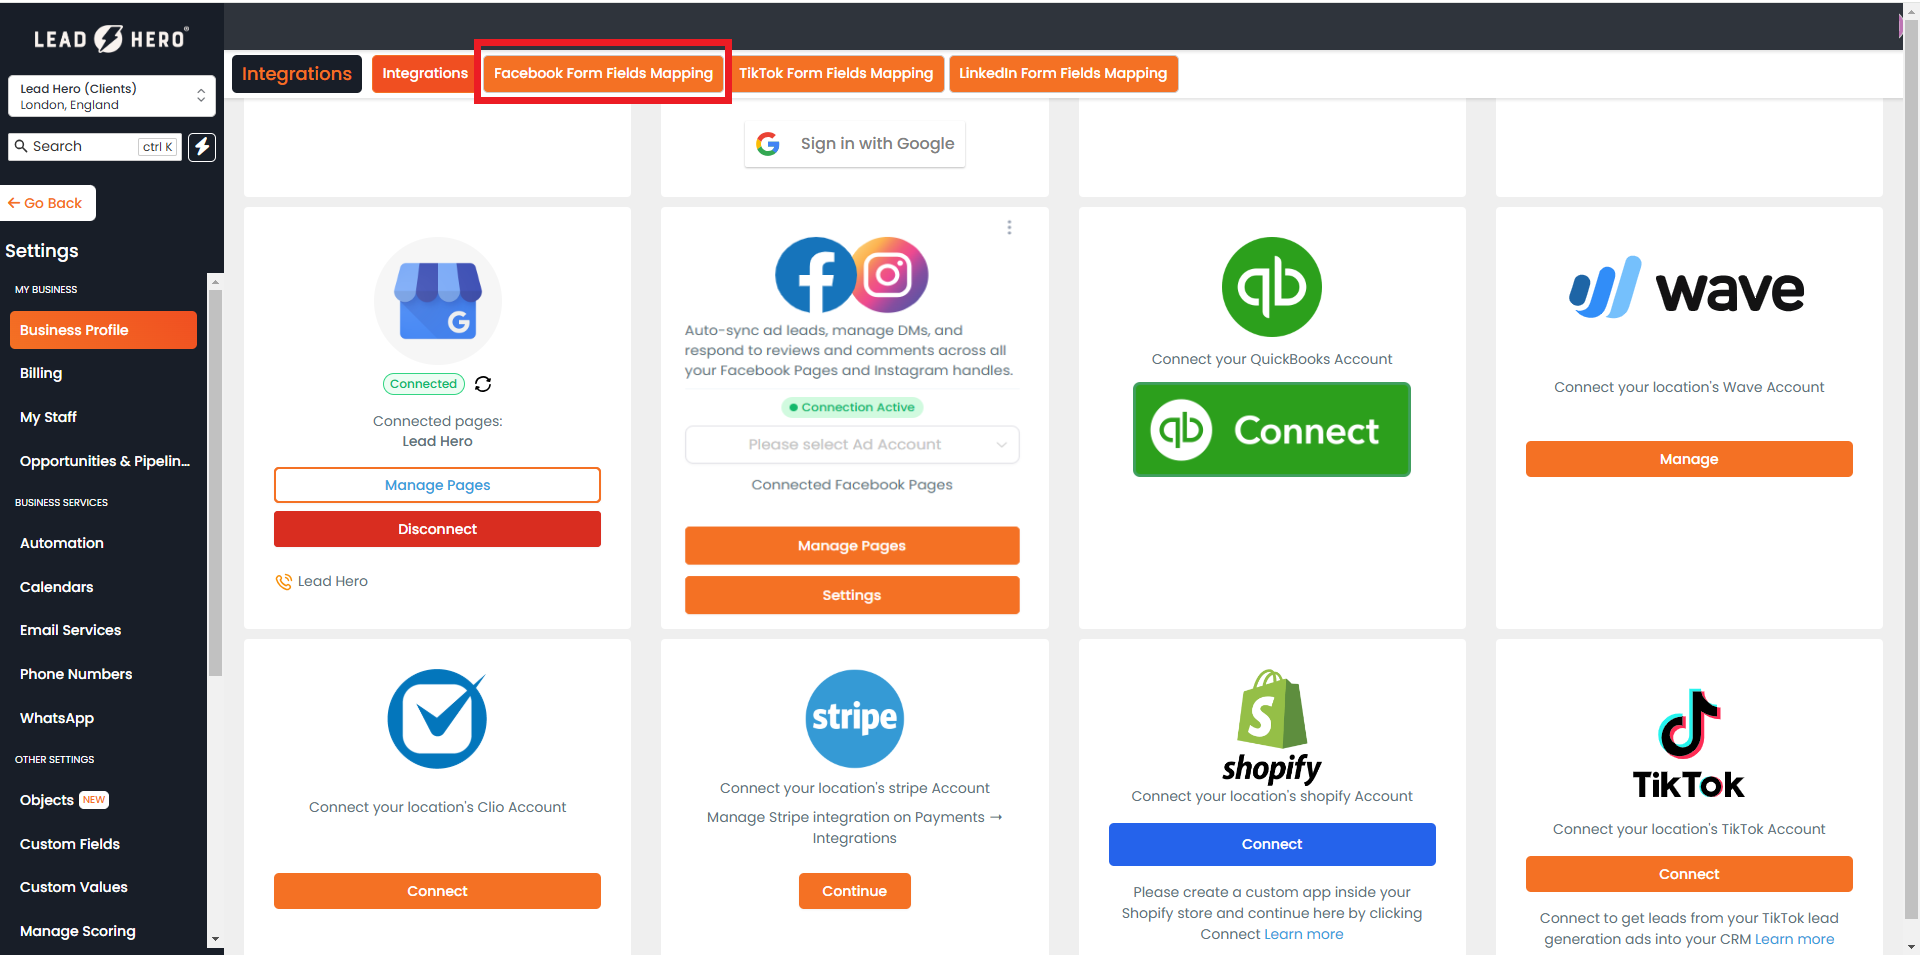The width and height of the screenshot is (1920, 955).
Task: Click the Lead Hero logo
Action: click(x=110, y=38)
